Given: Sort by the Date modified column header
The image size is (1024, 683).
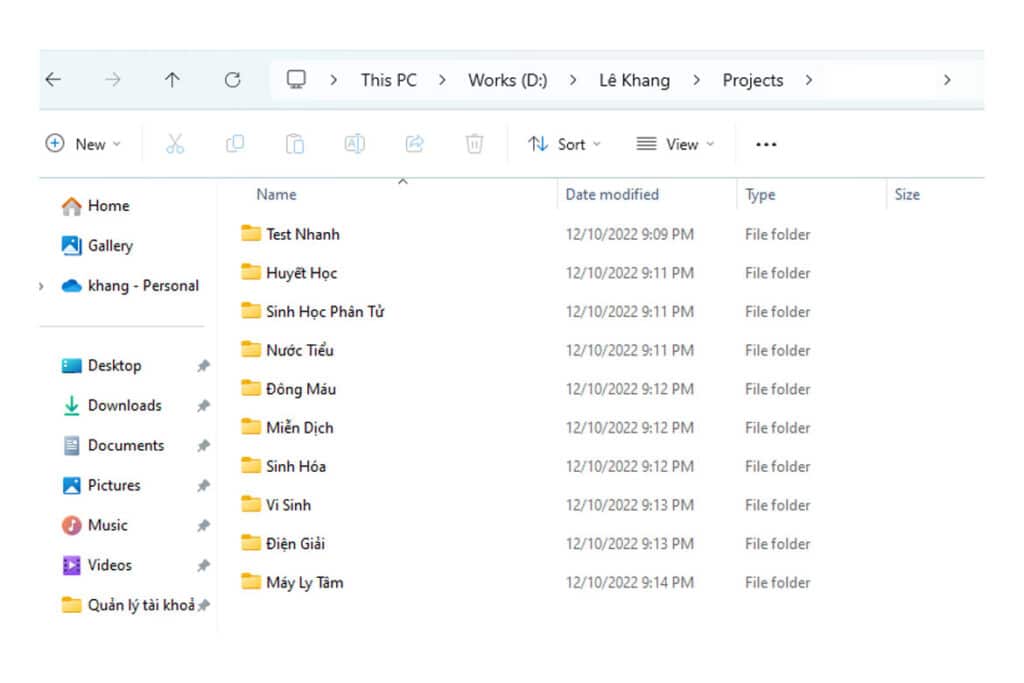Looking at the screenshot, I should tap(612, 195).
